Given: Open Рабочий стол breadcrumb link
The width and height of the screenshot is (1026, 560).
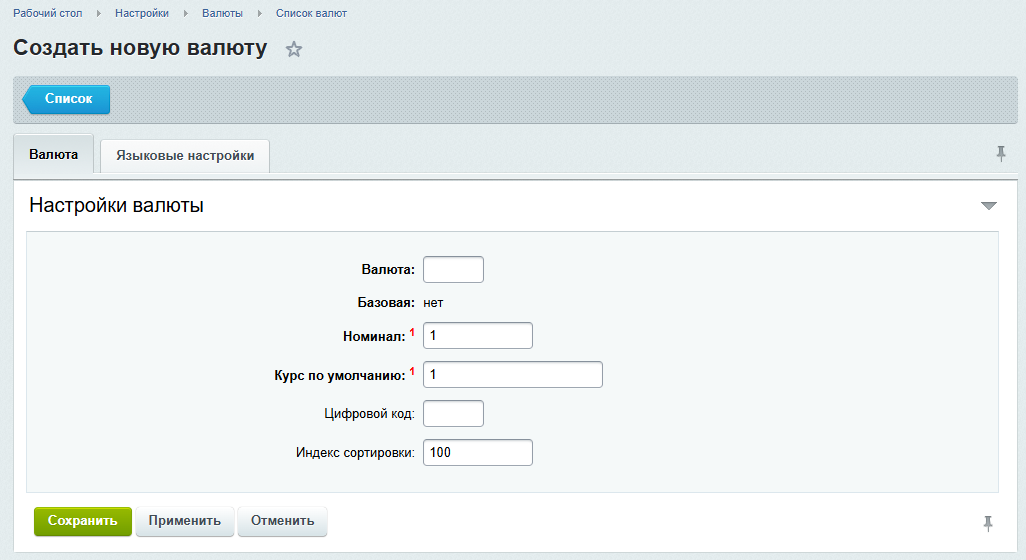Looking at the screenshot, I should click(48, 13).
